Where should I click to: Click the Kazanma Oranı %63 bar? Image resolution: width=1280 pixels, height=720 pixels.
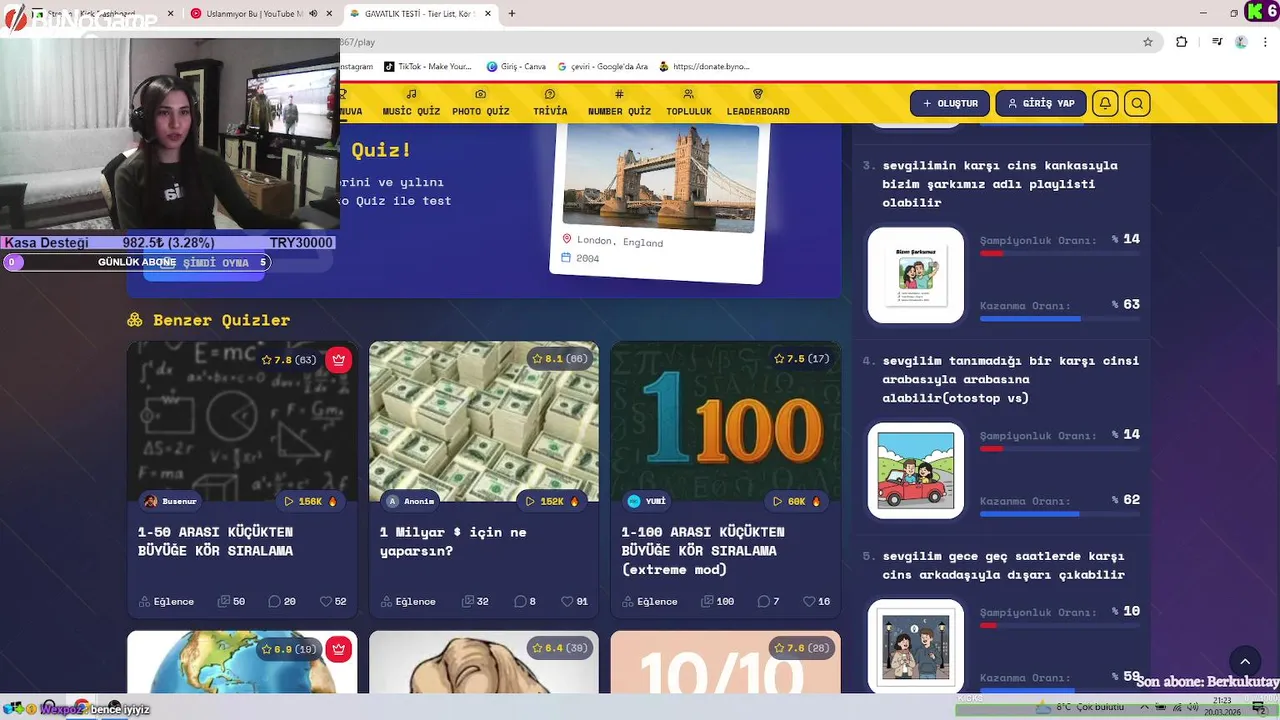click(1060, 319)
